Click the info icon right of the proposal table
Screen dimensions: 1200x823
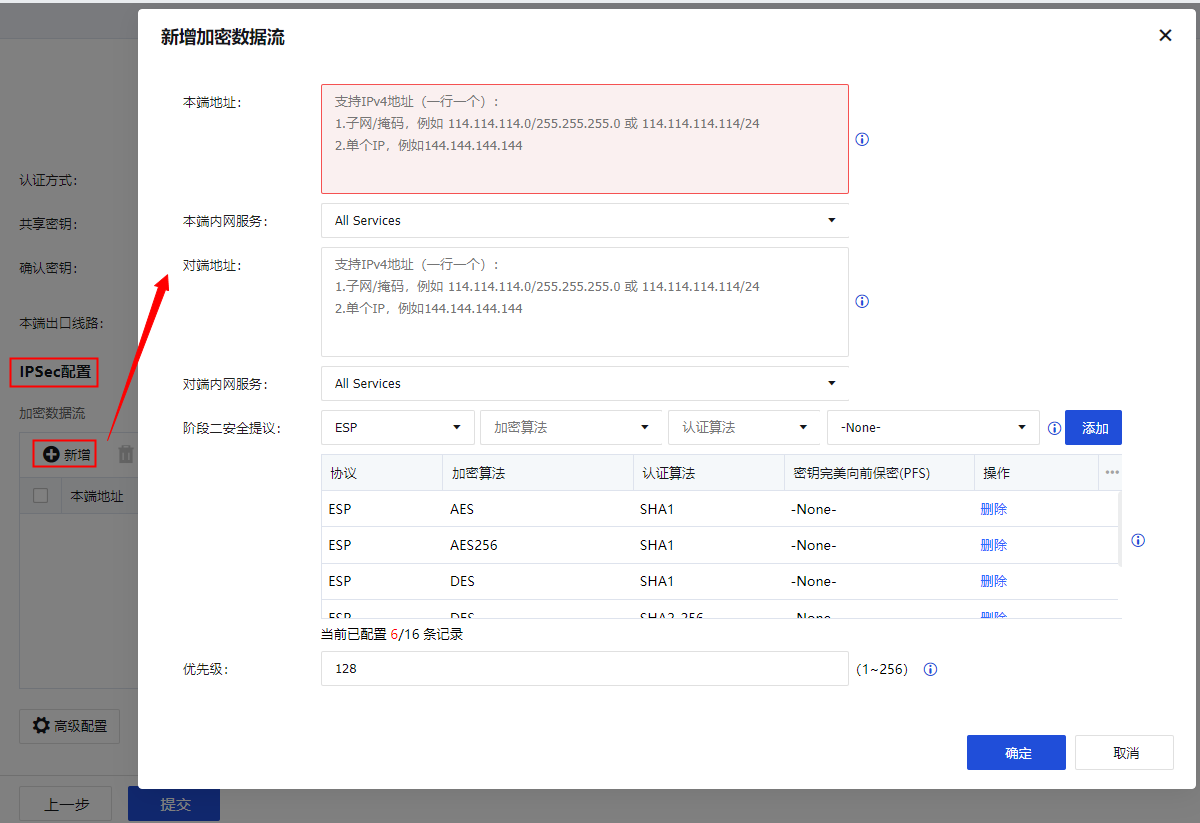click(1138, 540)
